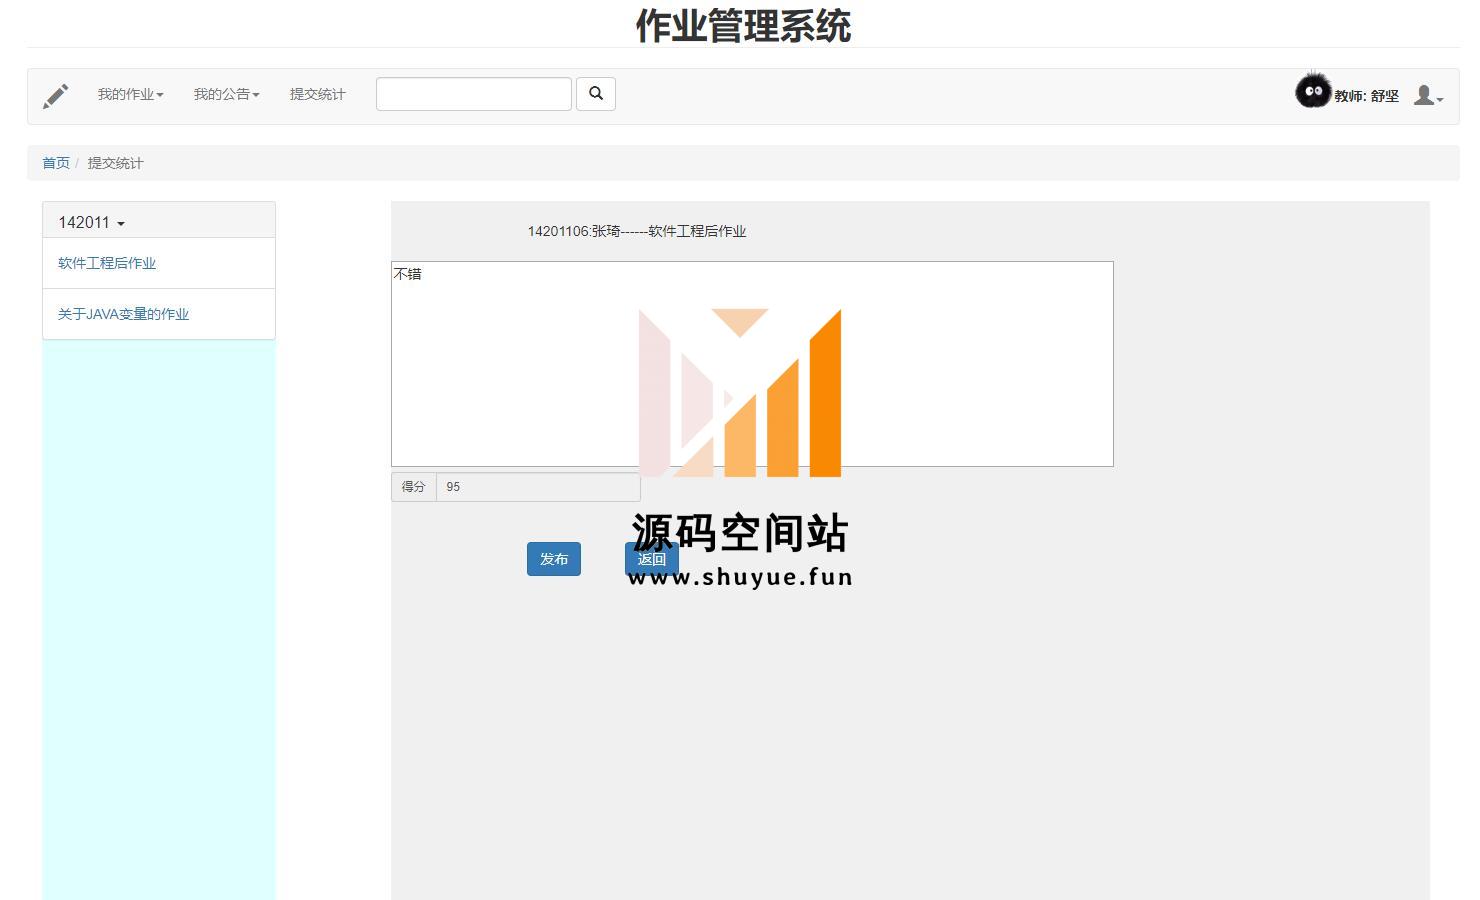Viewport: 1480px width, 900px height.
Task: Click the magnifier search button
Action: [x=596, y=94]
